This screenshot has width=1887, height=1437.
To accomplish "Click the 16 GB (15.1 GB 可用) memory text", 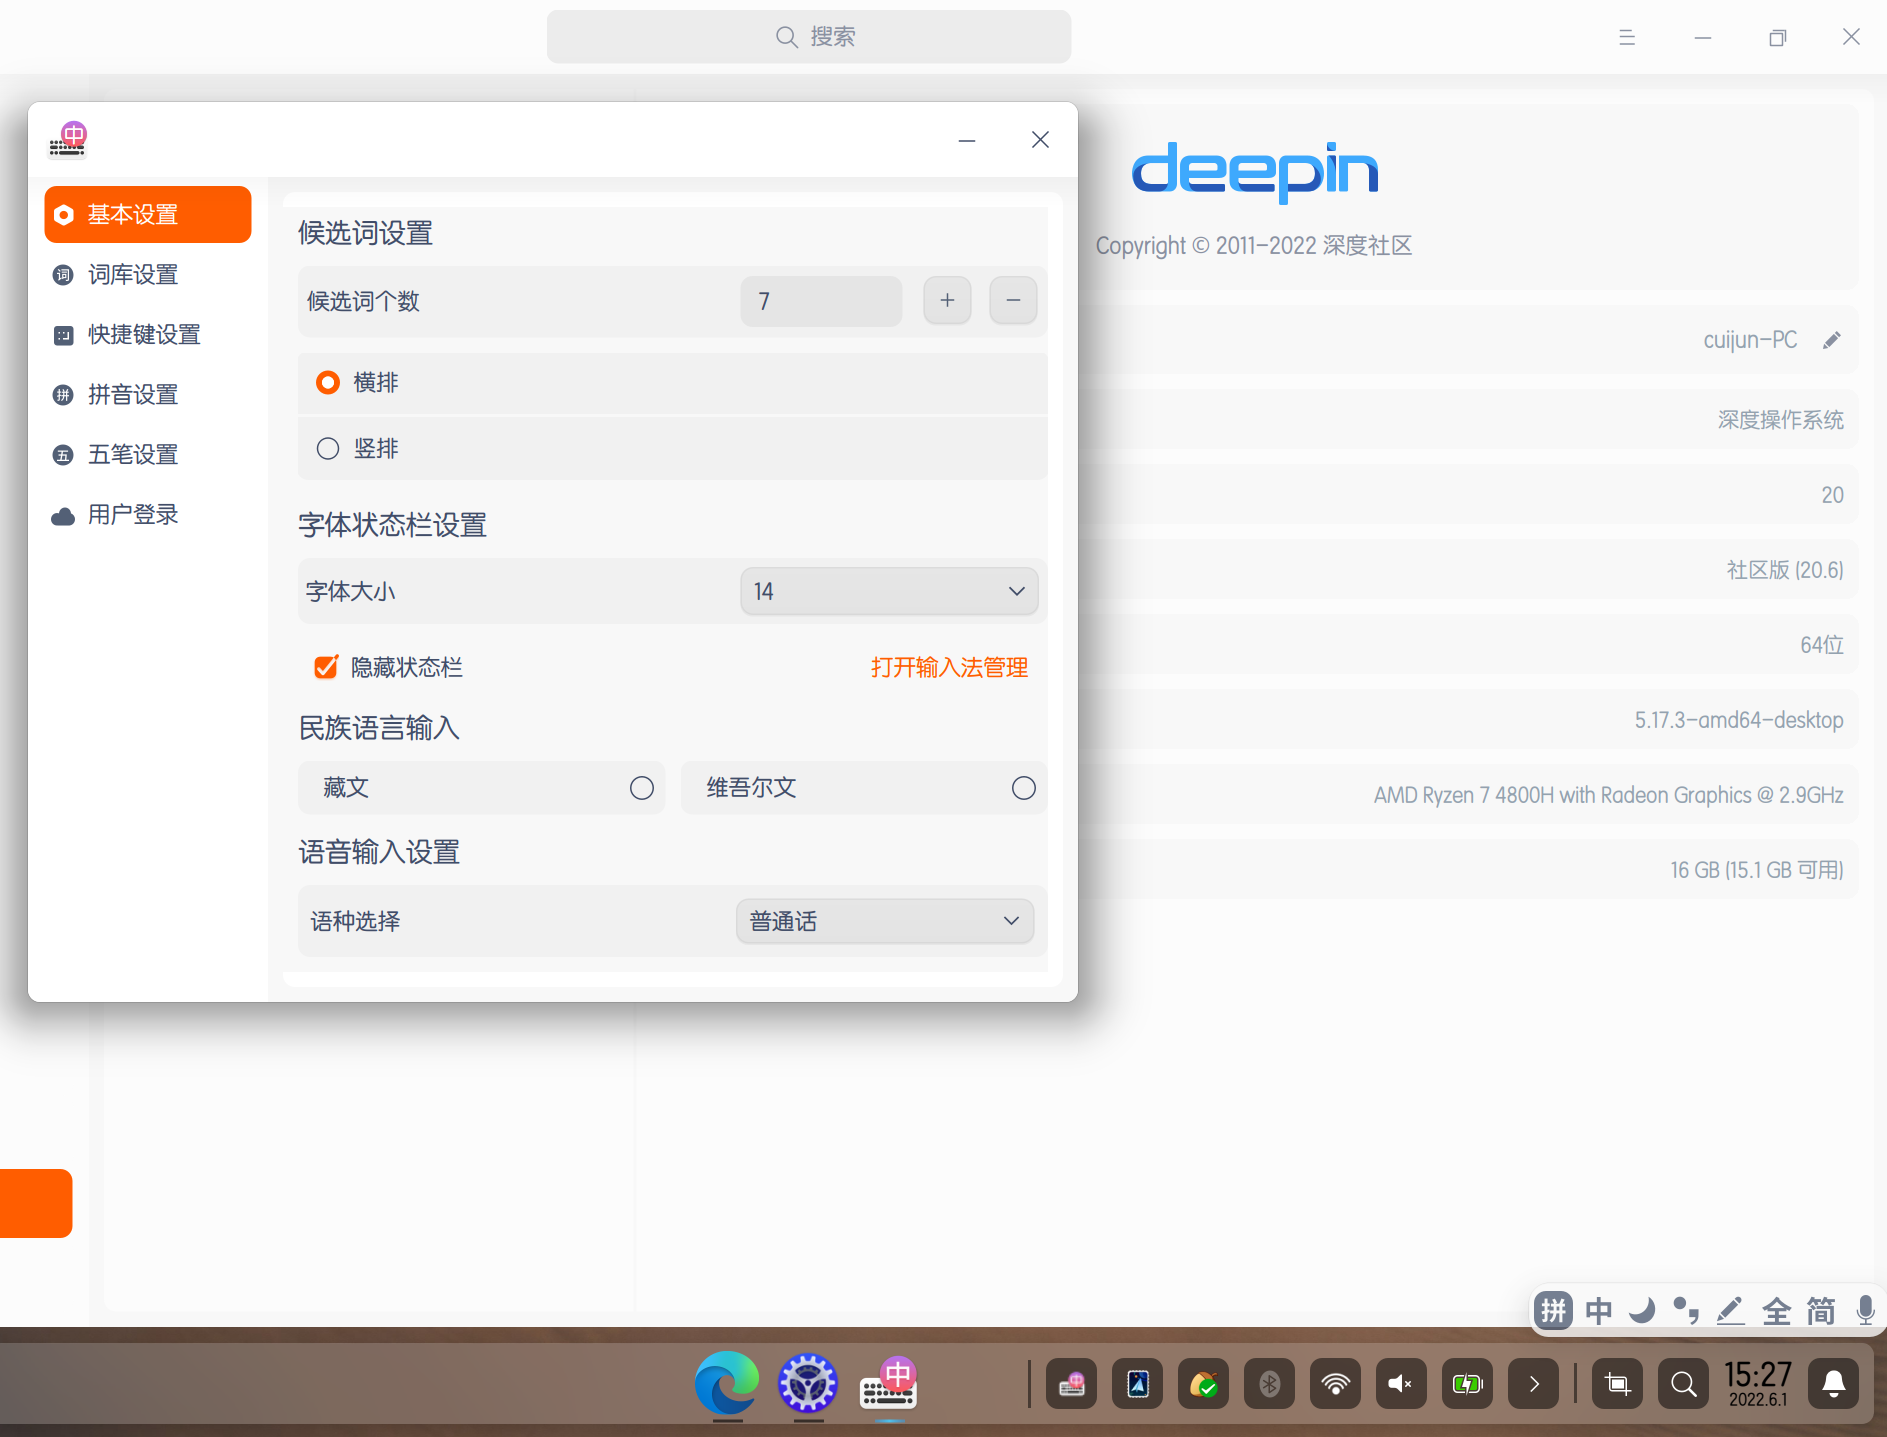I will [x=1757, y=870].
